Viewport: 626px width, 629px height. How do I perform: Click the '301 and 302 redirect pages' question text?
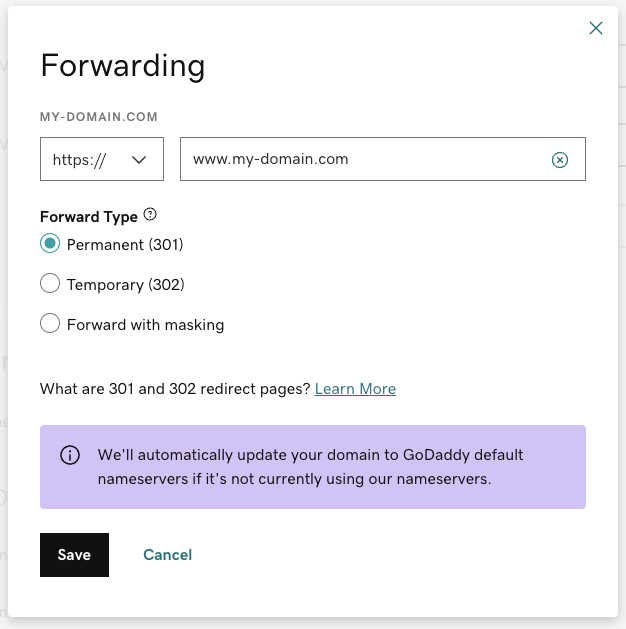[x=175, y=389]
